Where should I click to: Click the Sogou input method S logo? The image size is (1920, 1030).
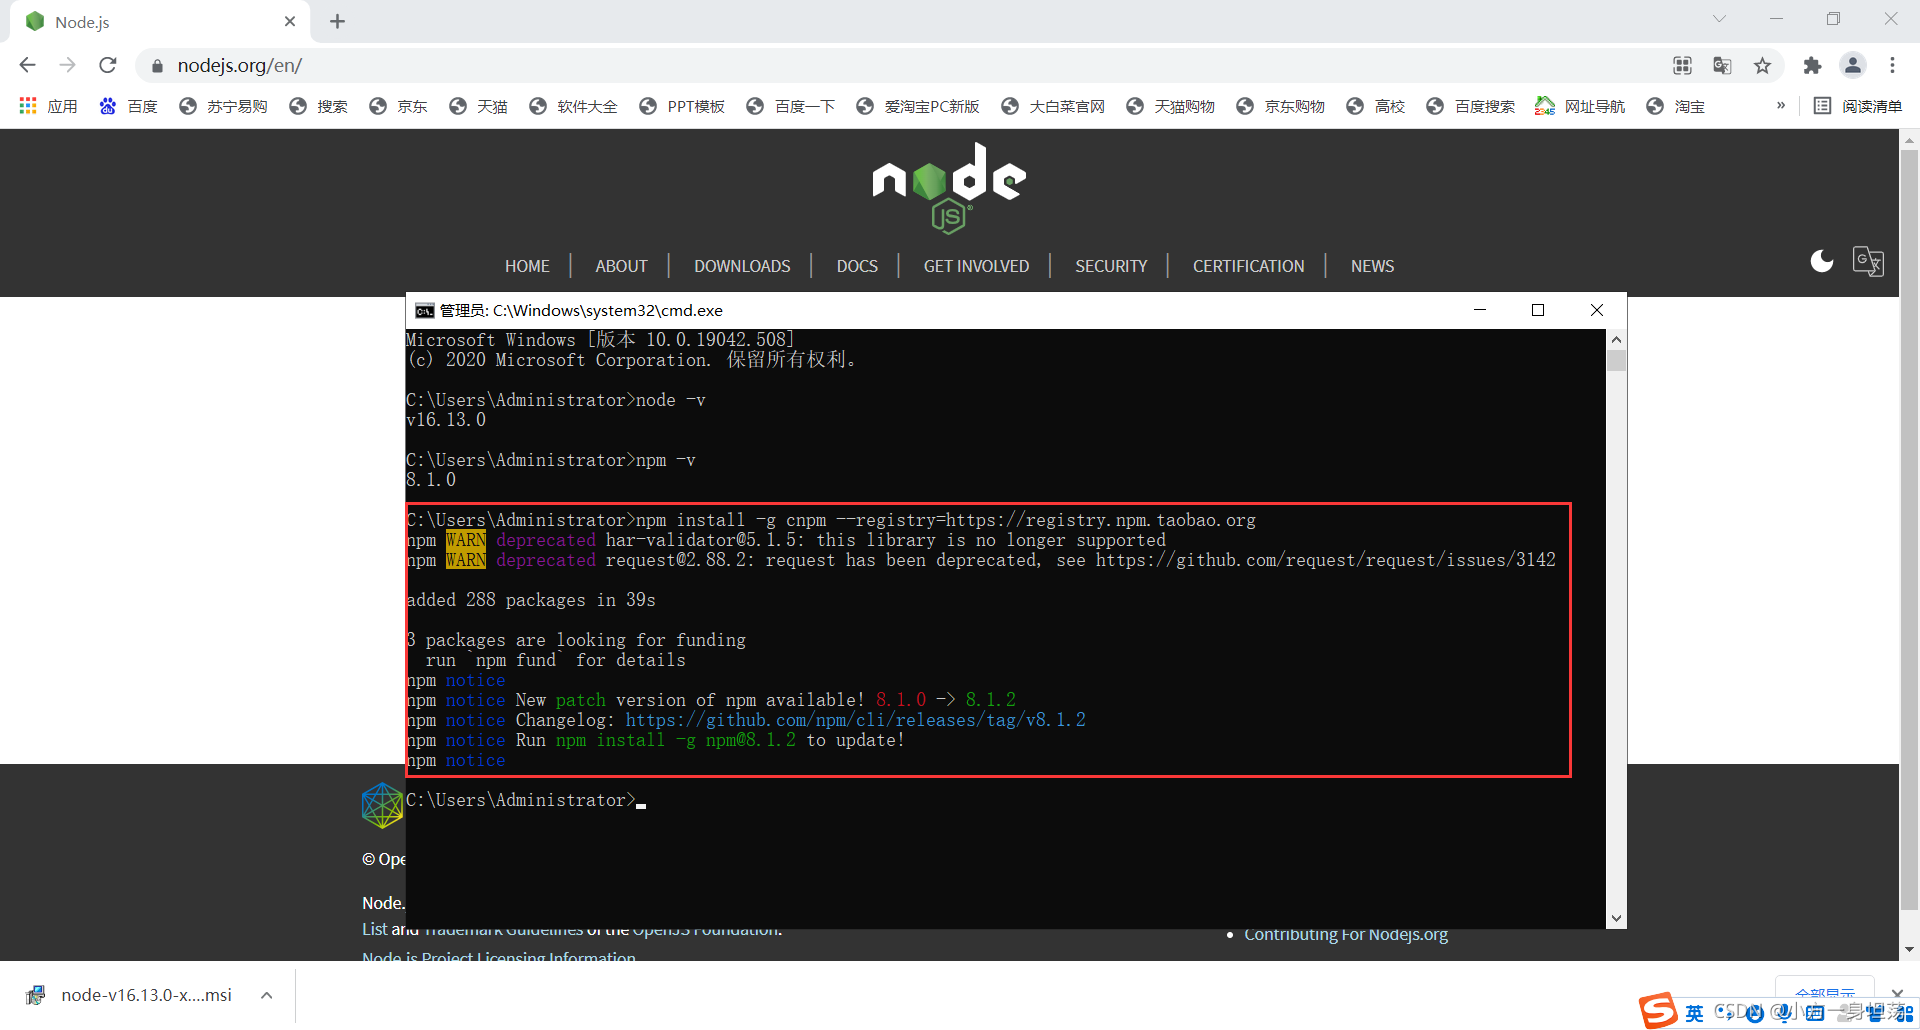pyautogui.click(x=1658, y=1011)
